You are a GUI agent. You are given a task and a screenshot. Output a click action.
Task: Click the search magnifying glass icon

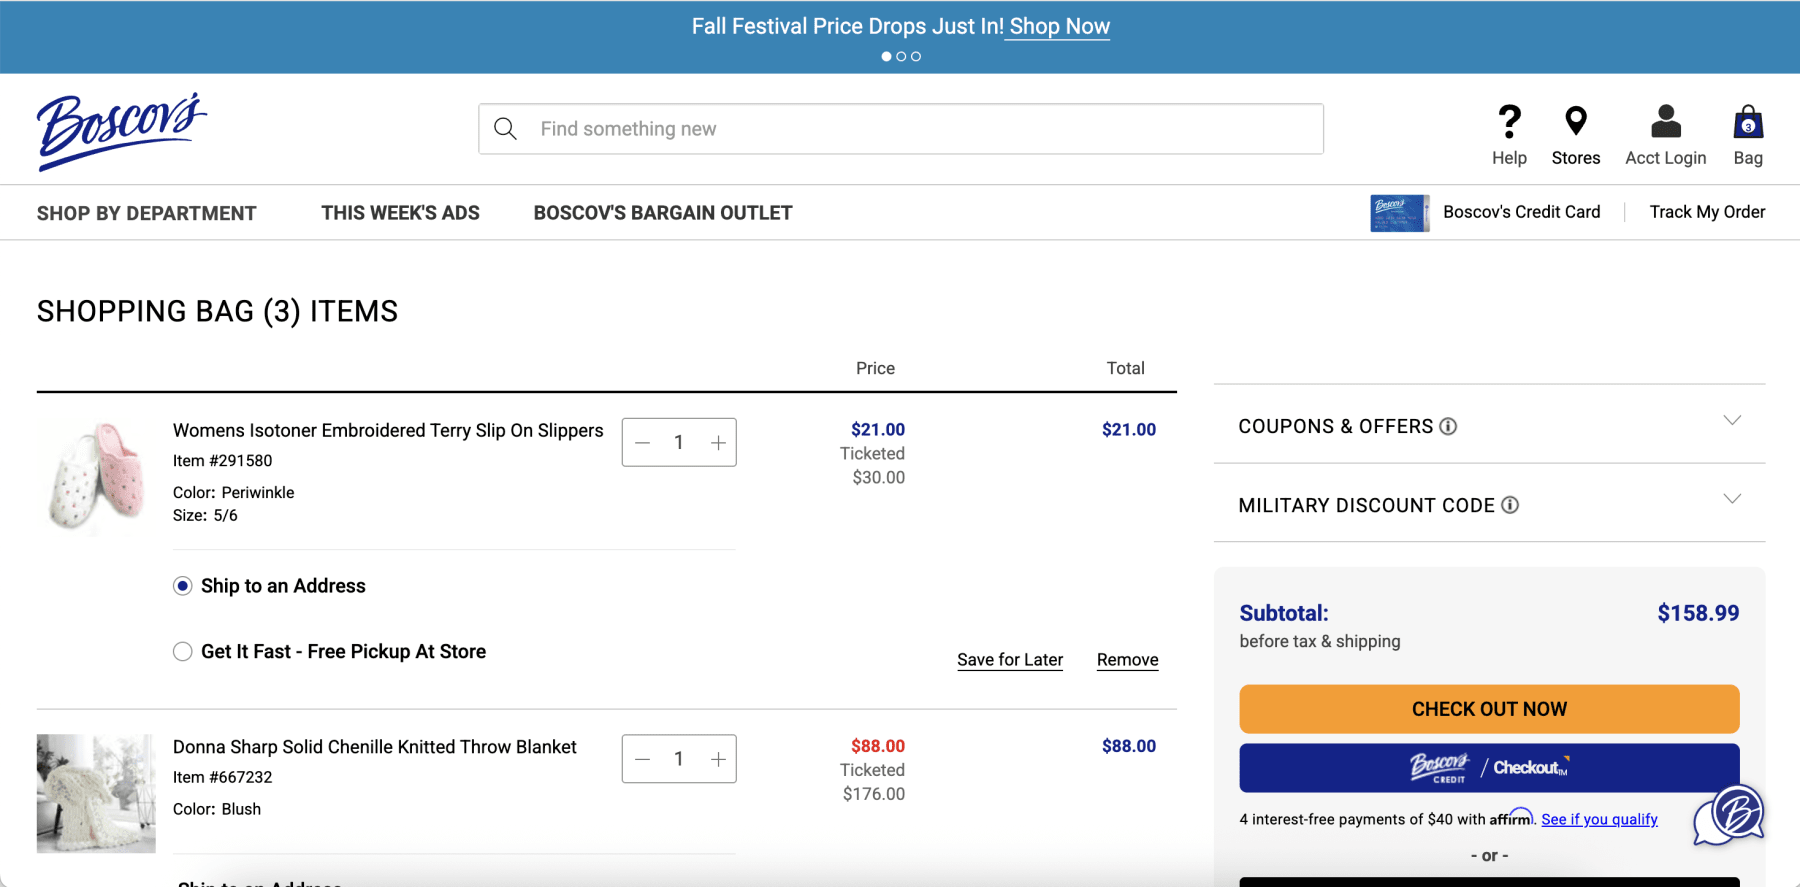click(506, 129)
